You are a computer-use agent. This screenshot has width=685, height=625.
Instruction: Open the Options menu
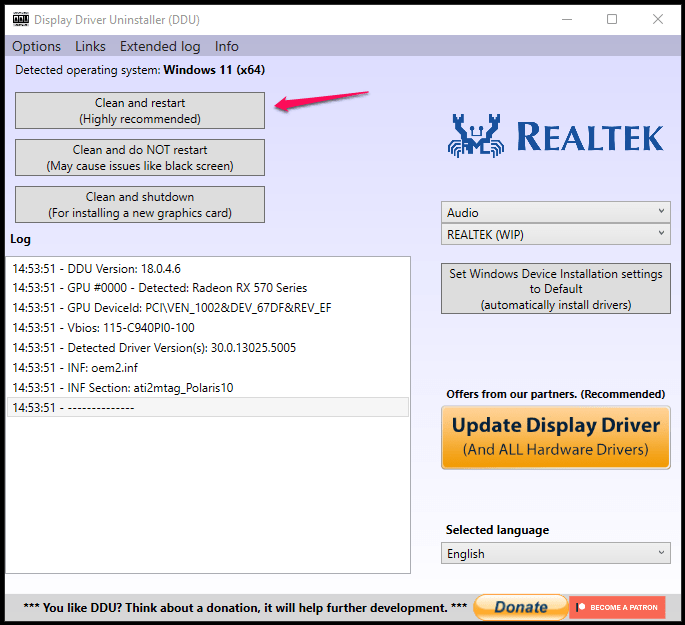pyautogui.click(x=37, y=46)
